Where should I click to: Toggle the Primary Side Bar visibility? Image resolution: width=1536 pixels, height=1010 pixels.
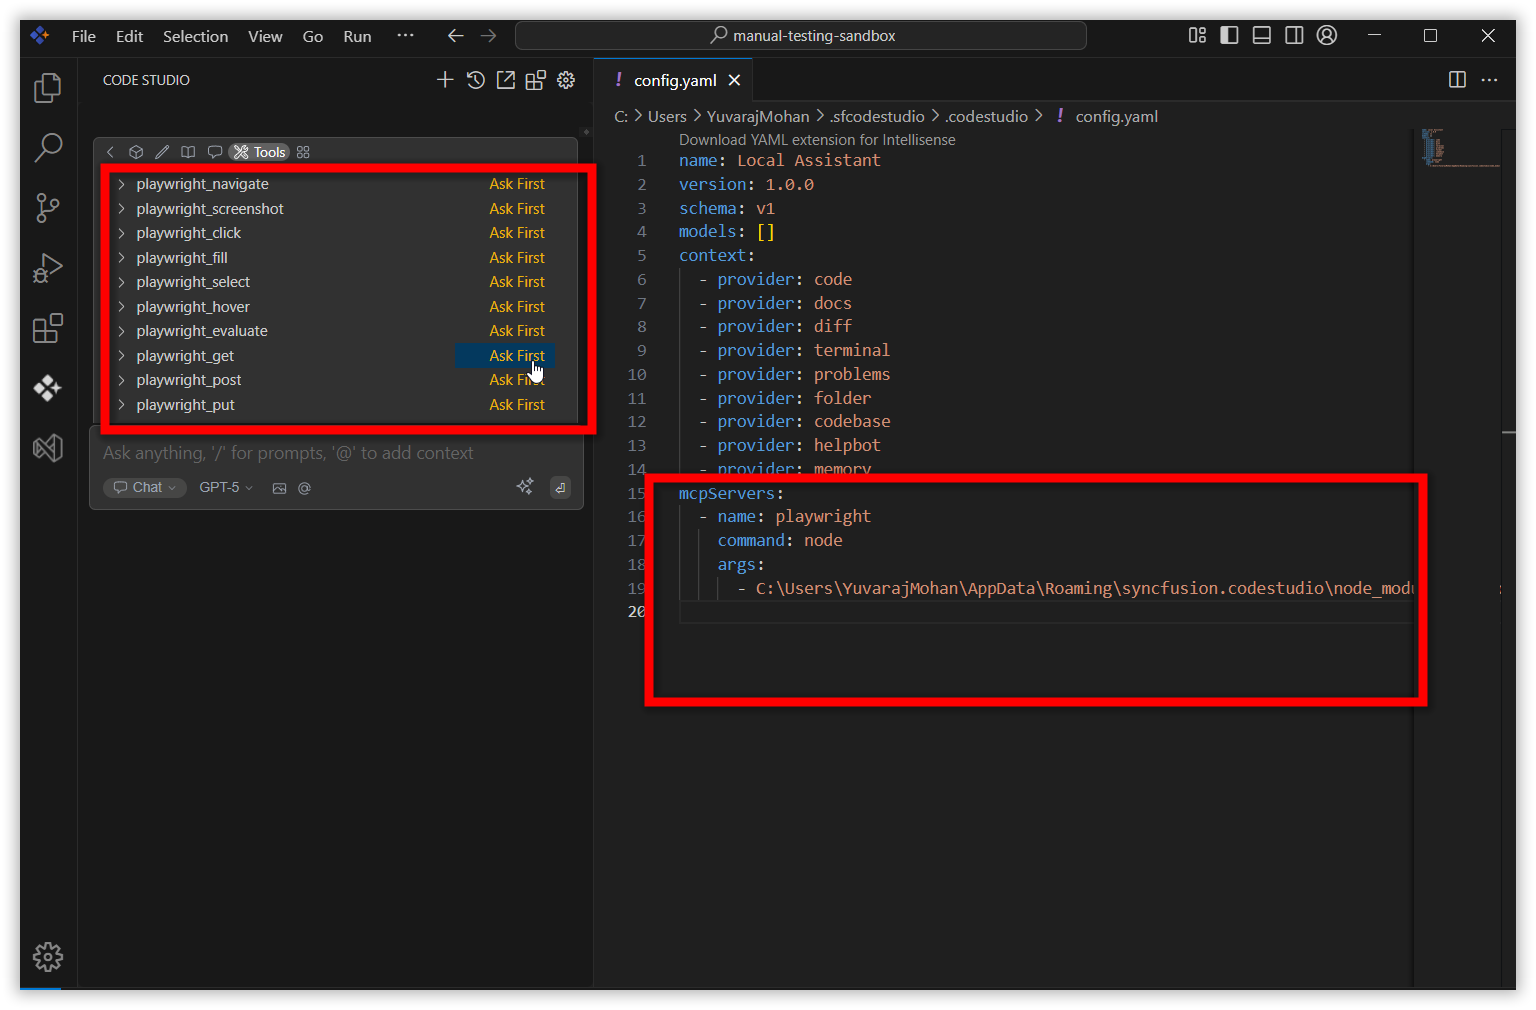pos(1230,36)
